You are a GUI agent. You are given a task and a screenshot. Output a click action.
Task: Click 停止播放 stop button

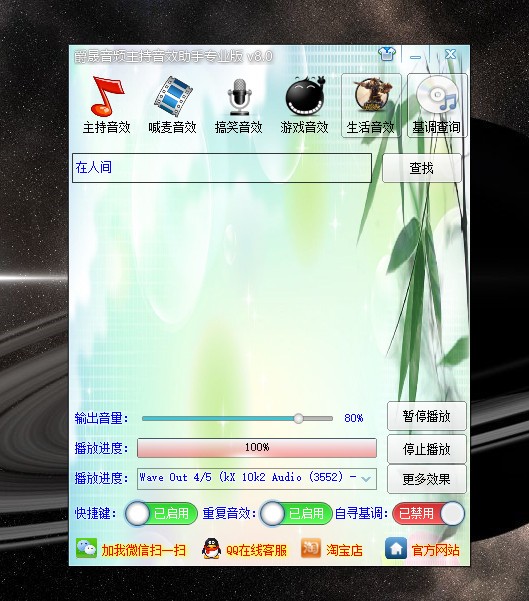(x=427, y=449)
